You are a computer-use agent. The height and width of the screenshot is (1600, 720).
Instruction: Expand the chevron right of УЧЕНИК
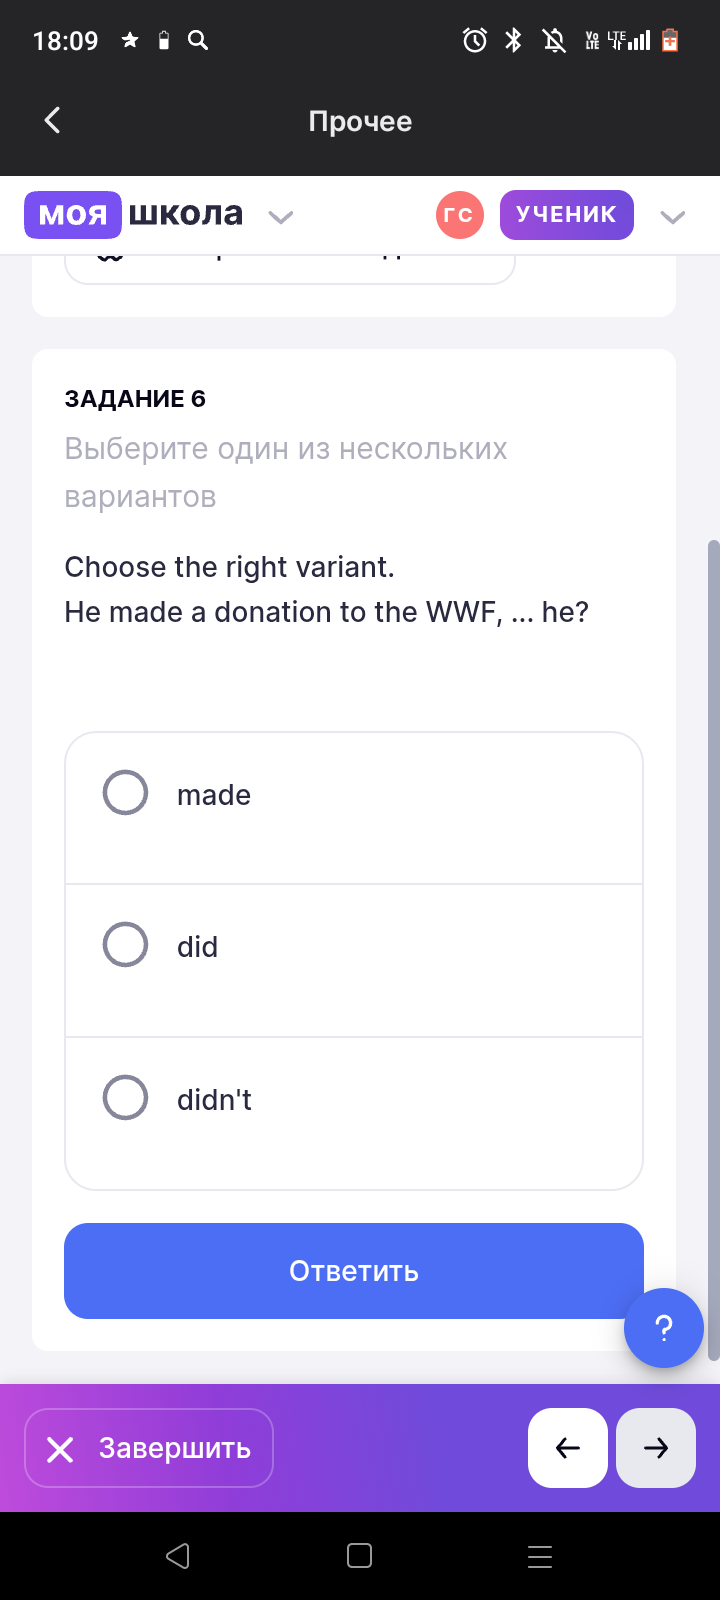tap(673, 217)
